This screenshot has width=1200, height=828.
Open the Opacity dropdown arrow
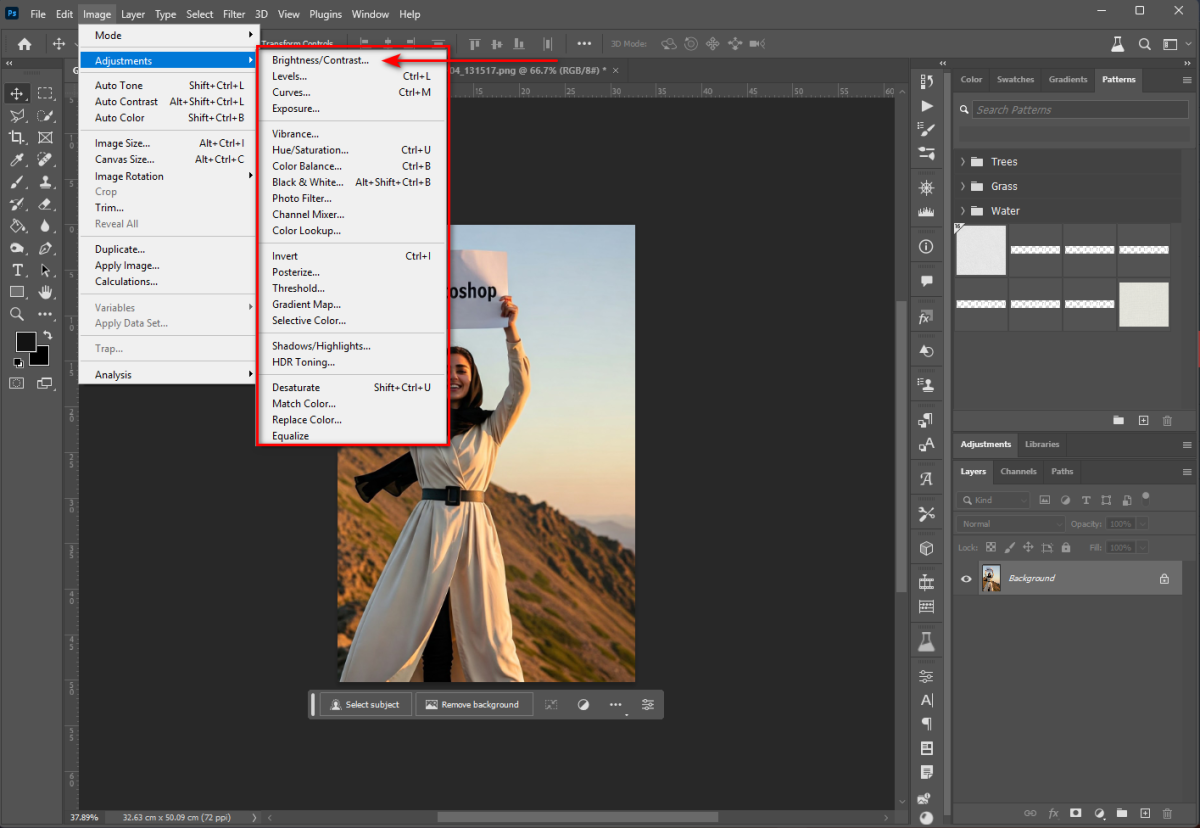pyautogui.click(x=1142, y=524)
